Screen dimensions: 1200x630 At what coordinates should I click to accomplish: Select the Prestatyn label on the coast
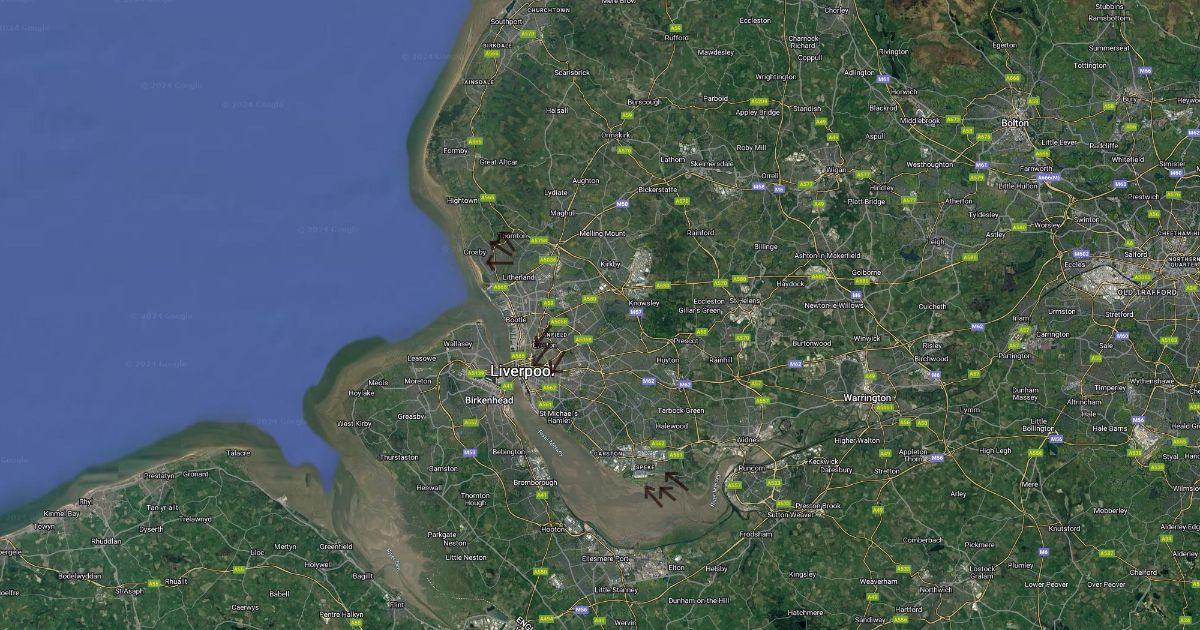tap(157, 476)
